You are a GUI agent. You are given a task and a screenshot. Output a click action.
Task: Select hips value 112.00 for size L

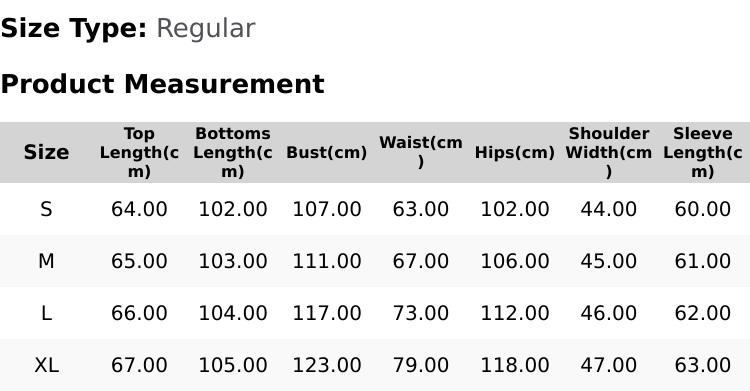[x=515, y=313]
